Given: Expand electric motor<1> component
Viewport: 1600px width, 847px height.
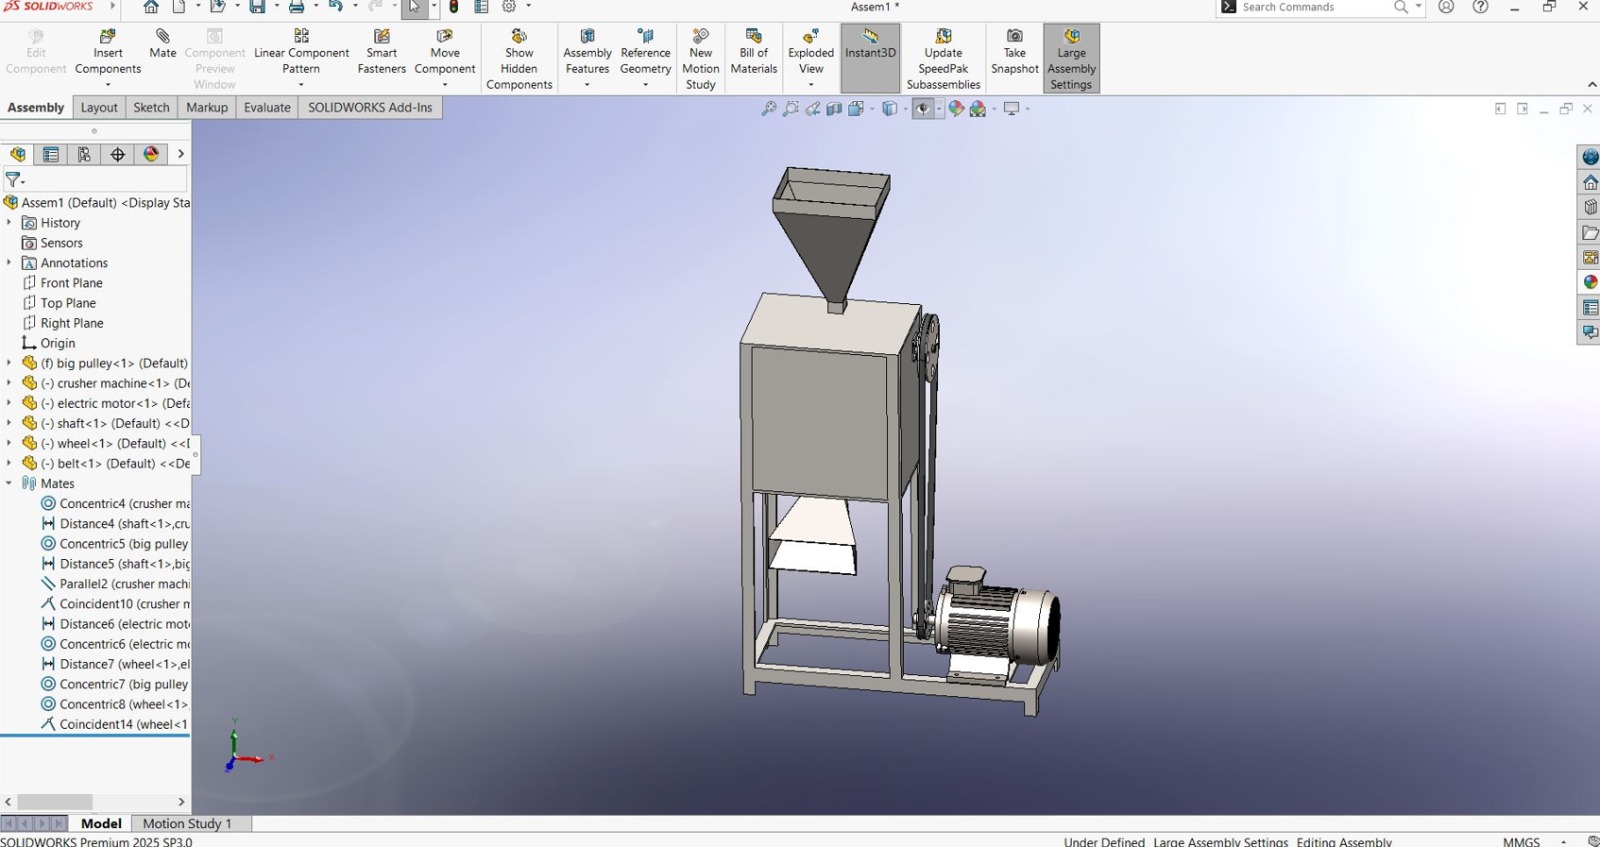Looking at the screenshot, I should [9, 403].
